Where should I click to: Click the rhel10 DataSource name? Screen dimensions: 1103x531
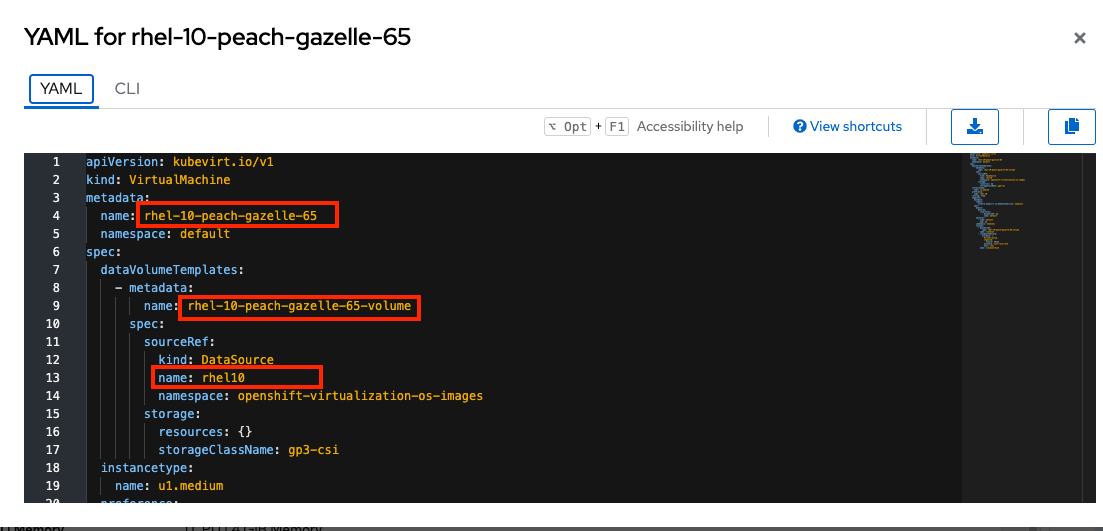click(x=223, y=378)
